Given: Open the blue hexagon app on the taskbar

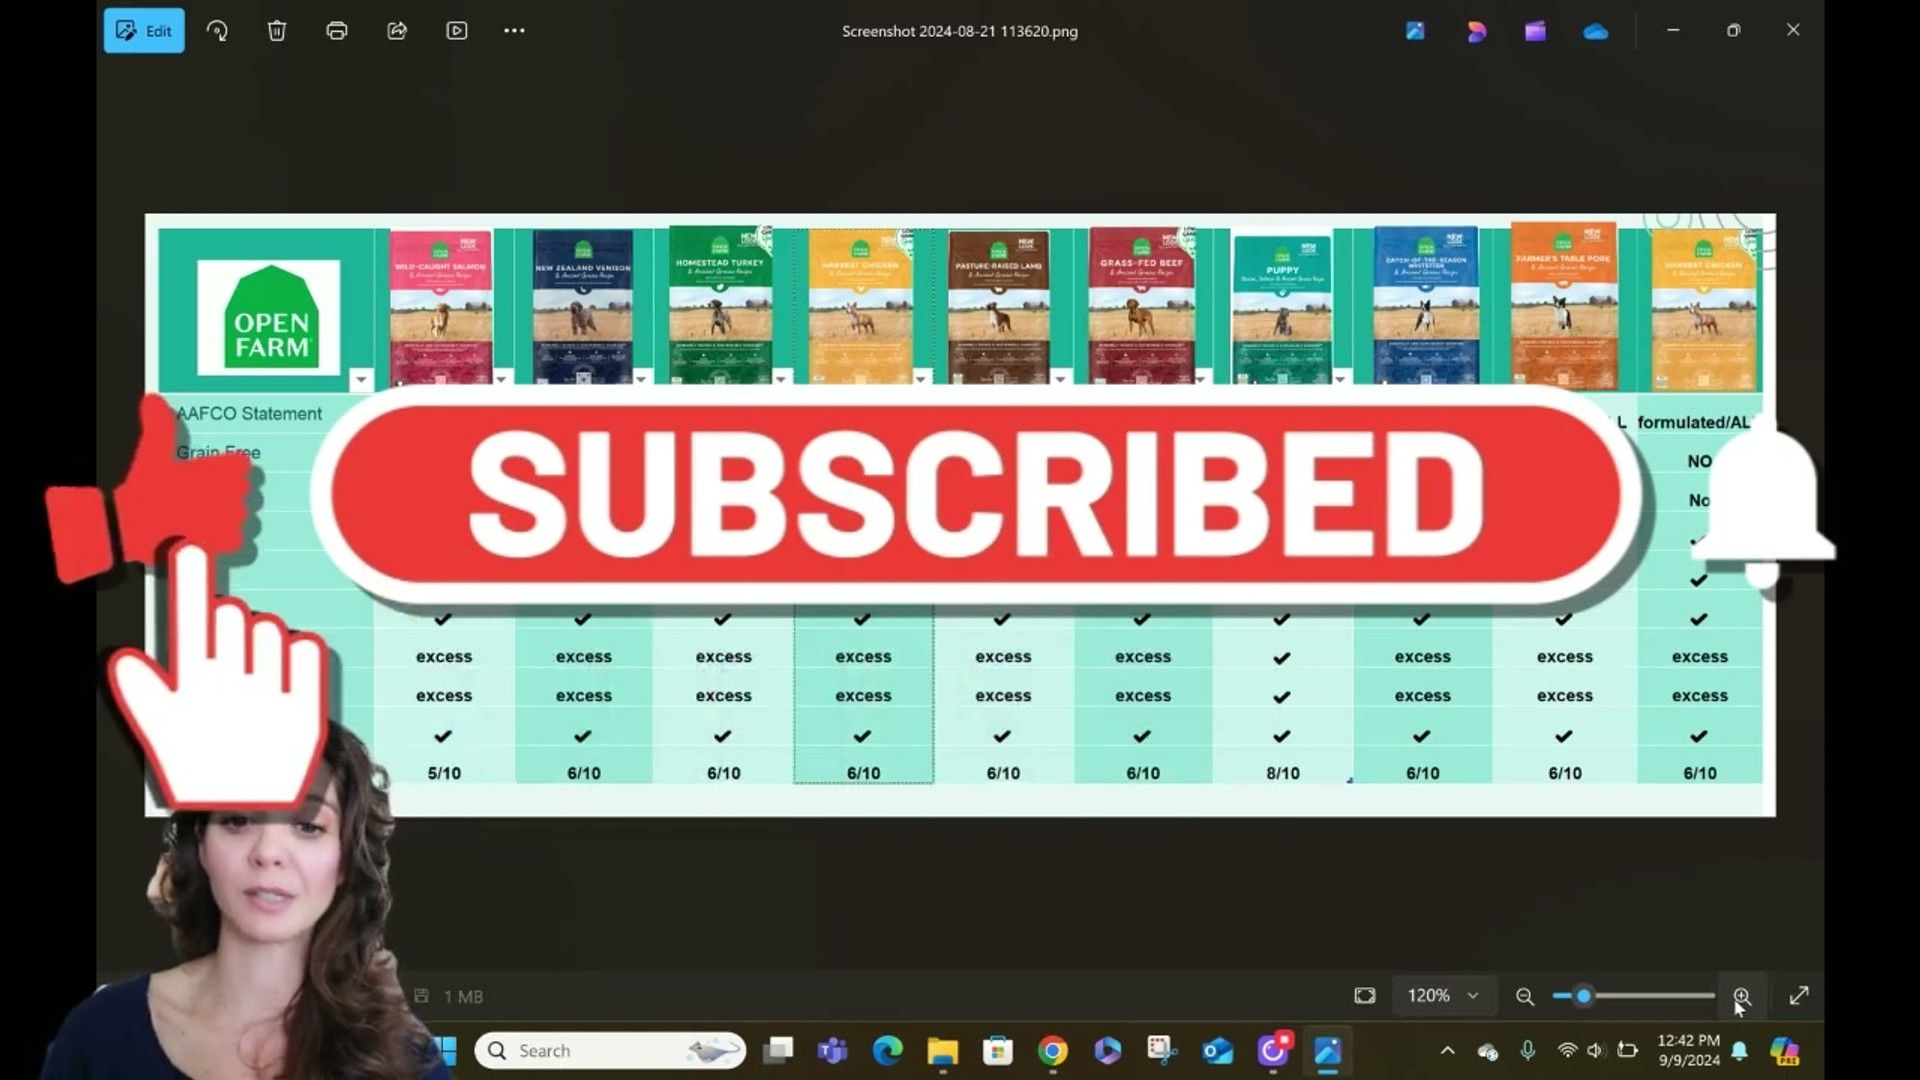Looking at the screenshot, I should tap(1107, 1051).
